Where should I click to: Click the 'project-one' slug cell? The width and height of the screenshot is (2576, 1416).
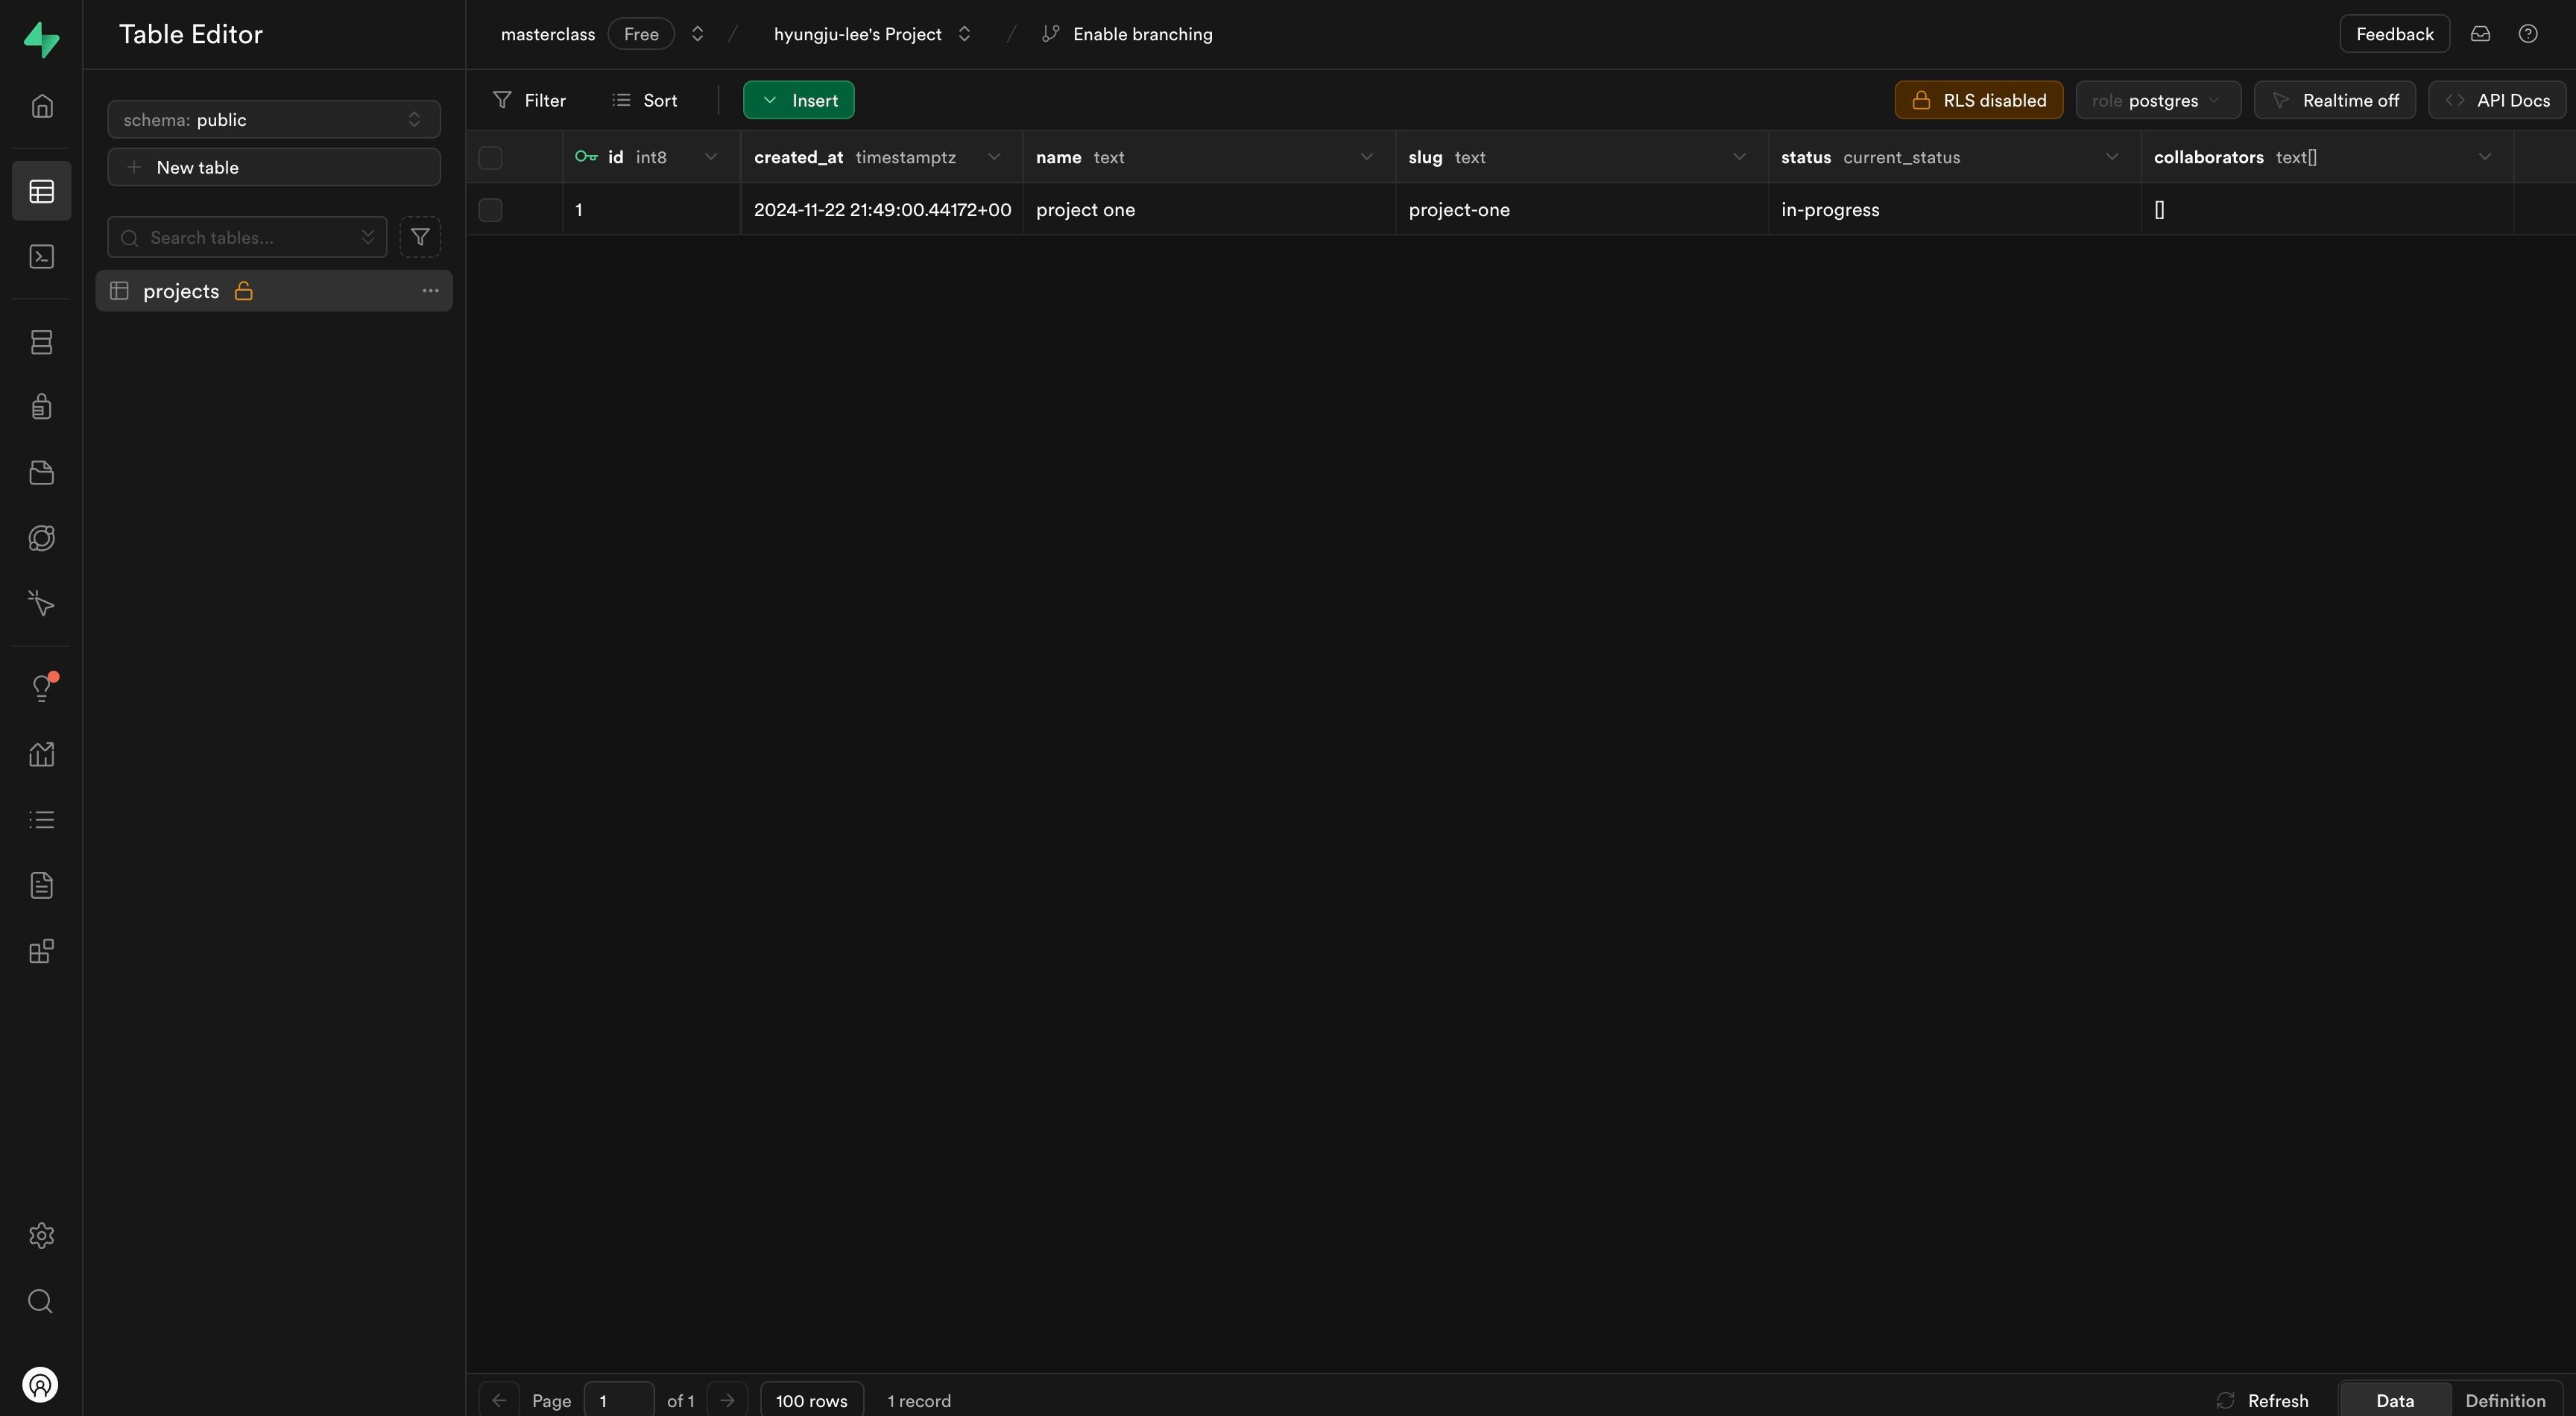click(1582, 210)
